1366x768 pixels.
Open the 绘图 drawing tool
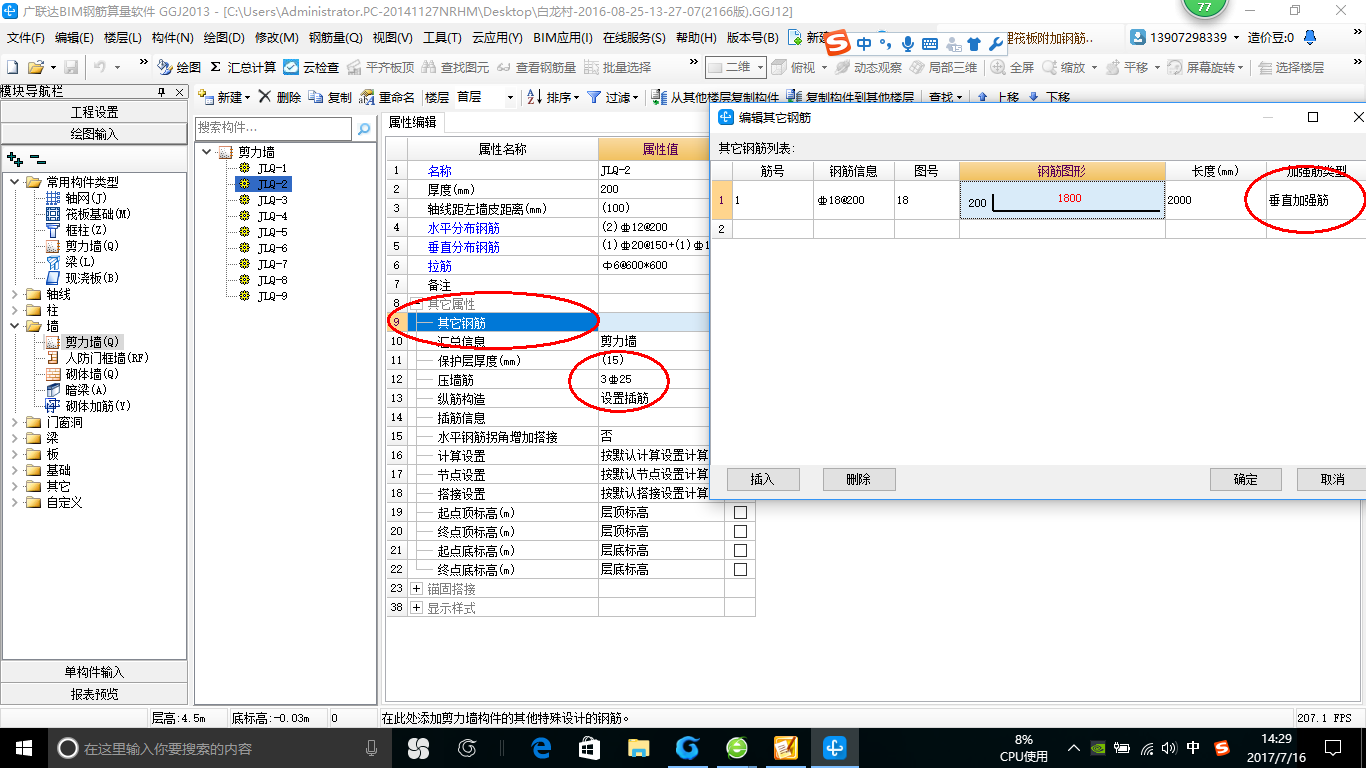(x=179, y=67)
